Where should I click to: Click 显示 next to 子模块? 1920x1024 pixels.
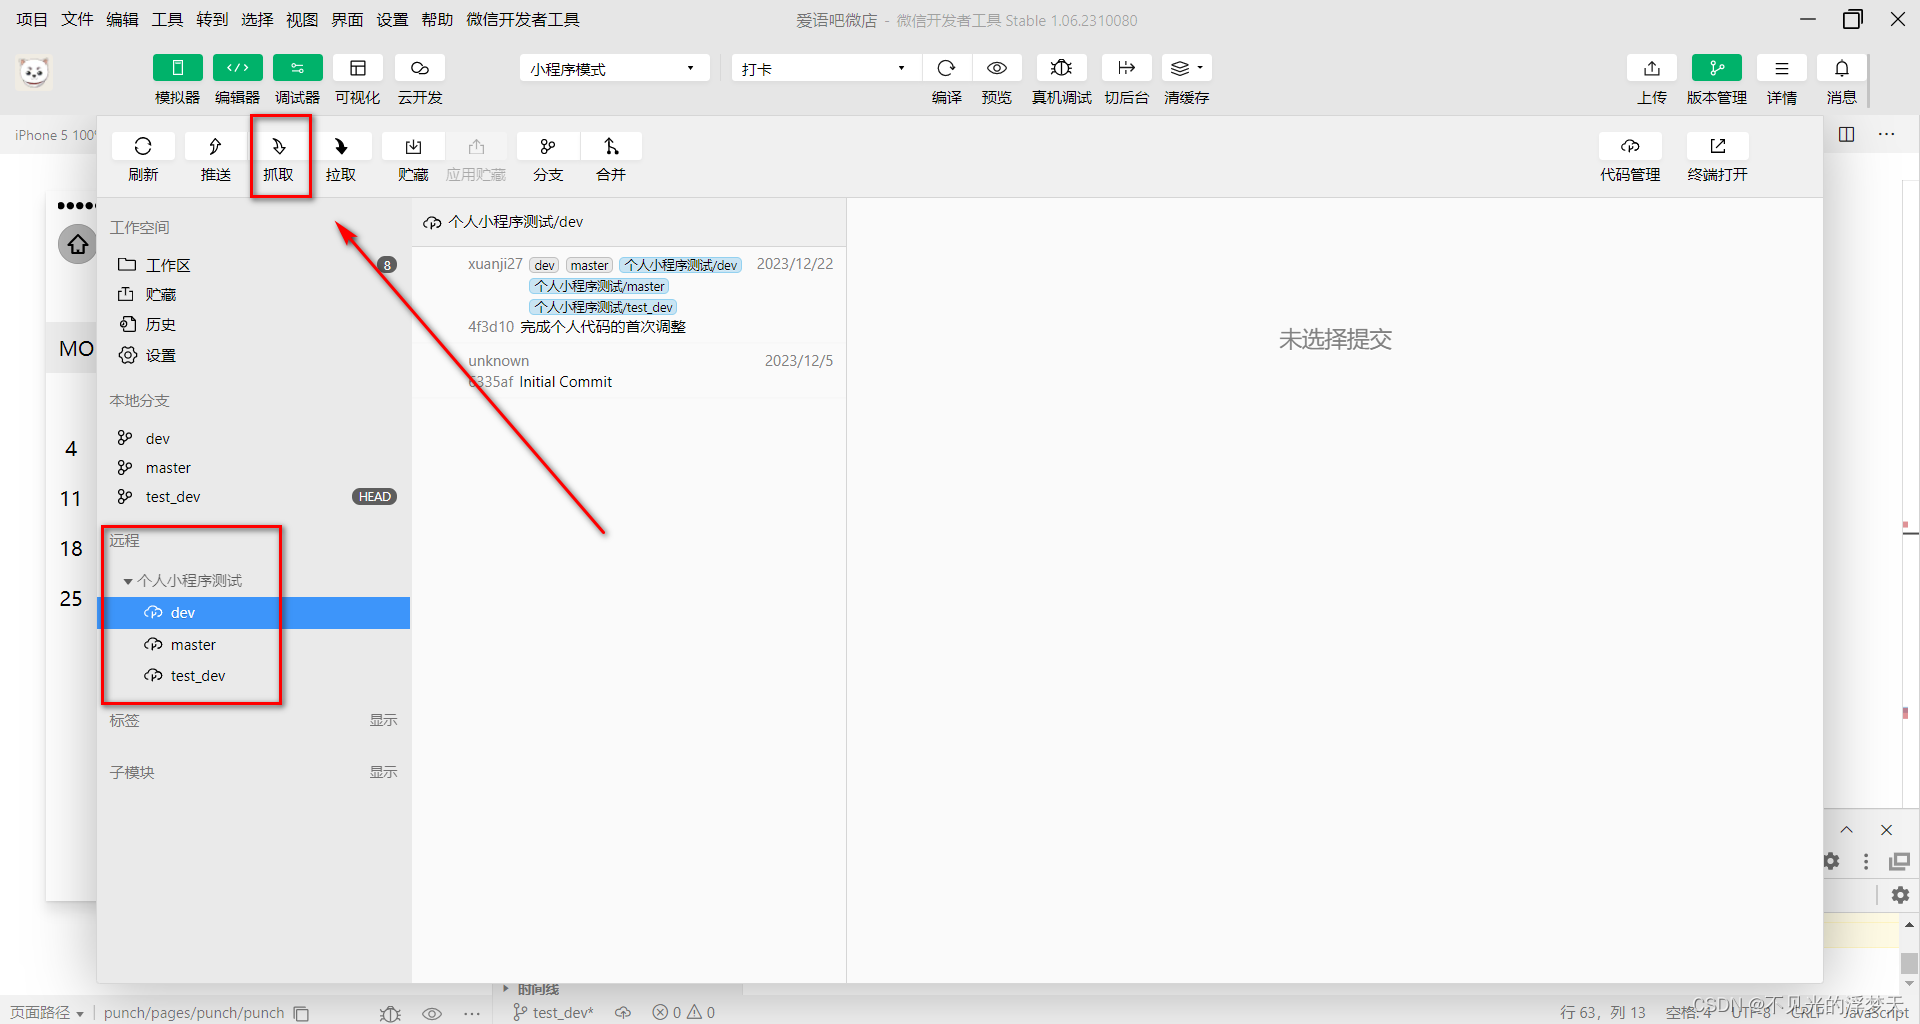tap(383, 772)
